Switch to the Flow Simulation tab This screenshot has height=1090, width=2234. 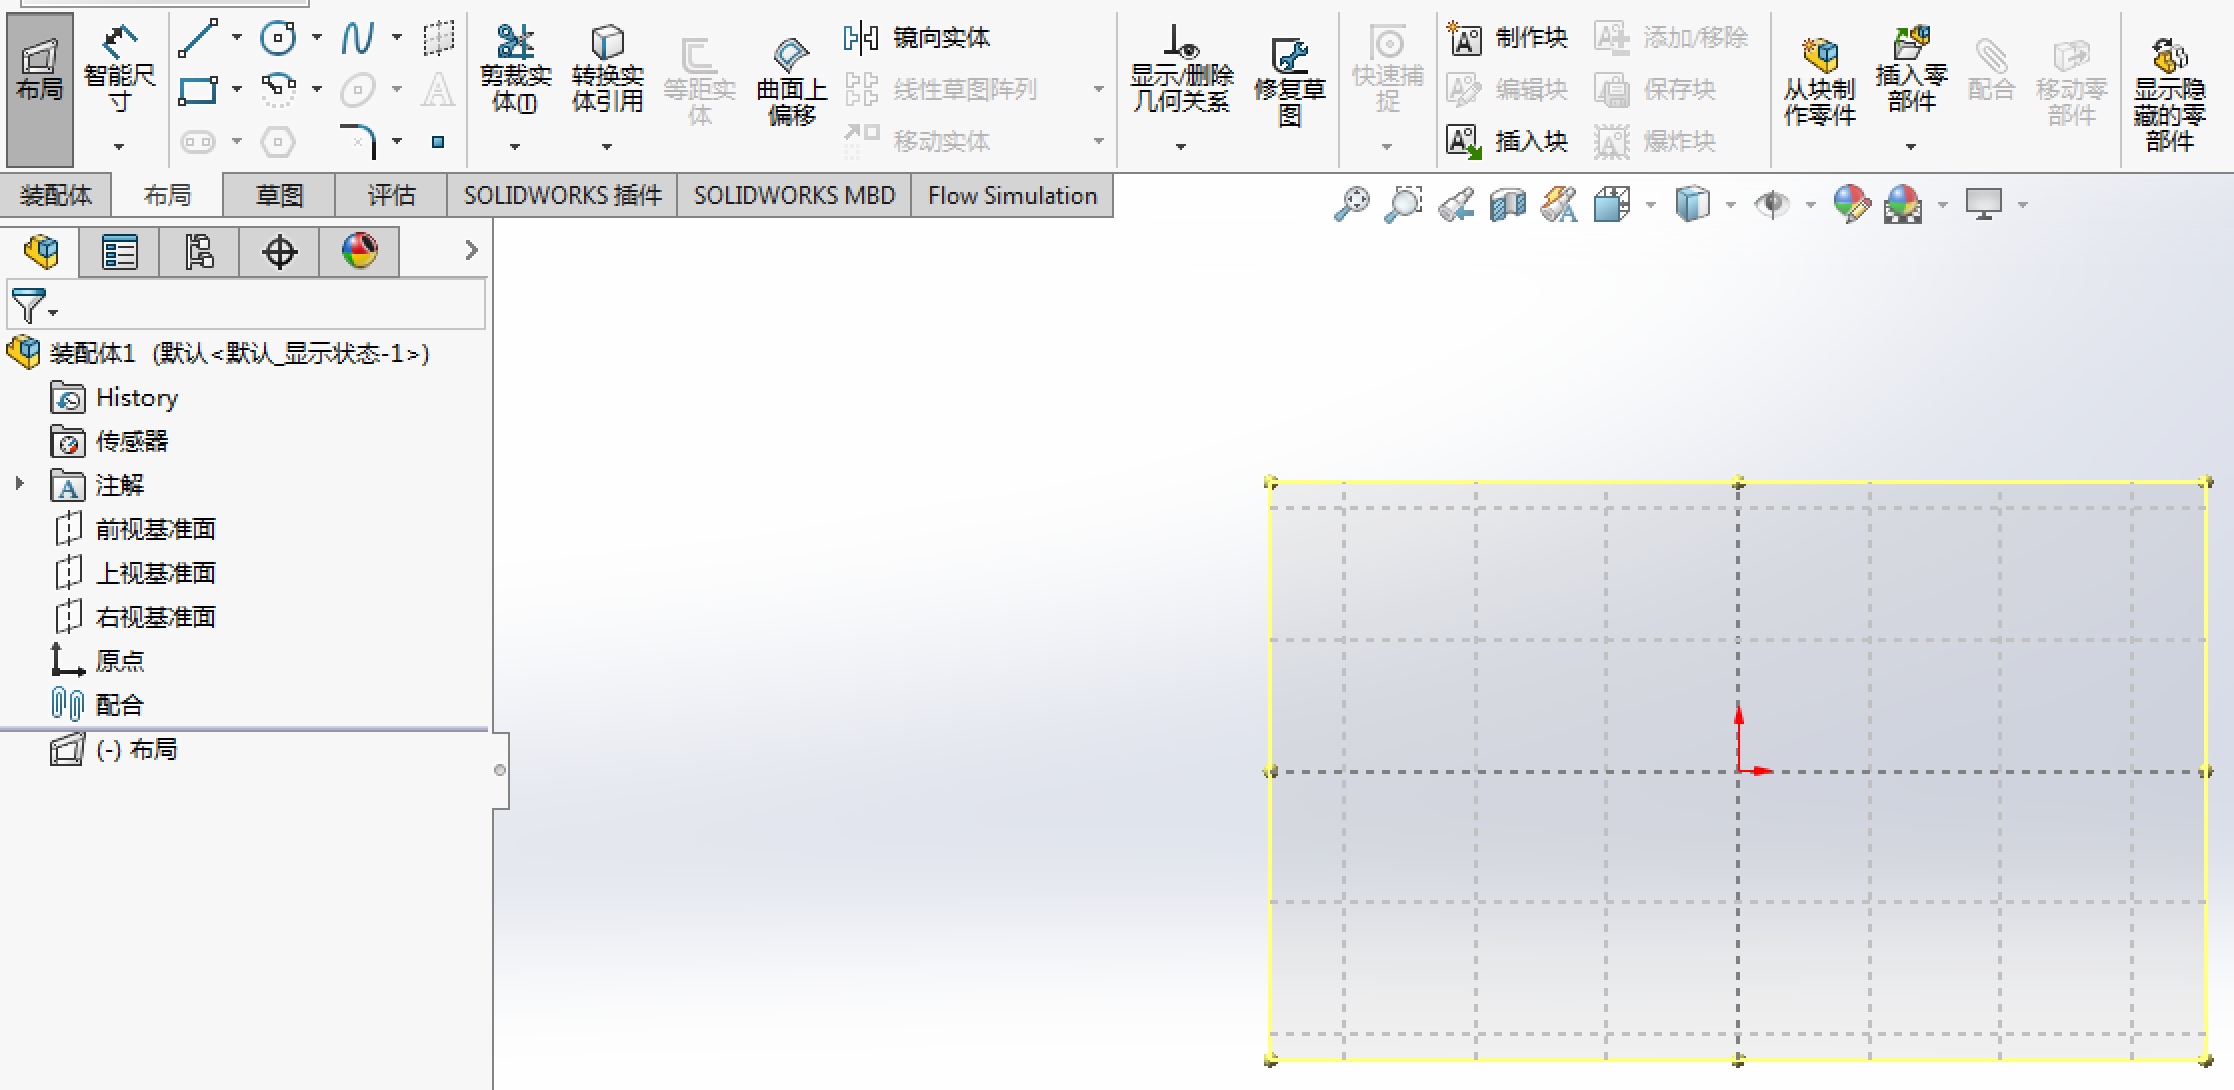tap(1012, 195)
